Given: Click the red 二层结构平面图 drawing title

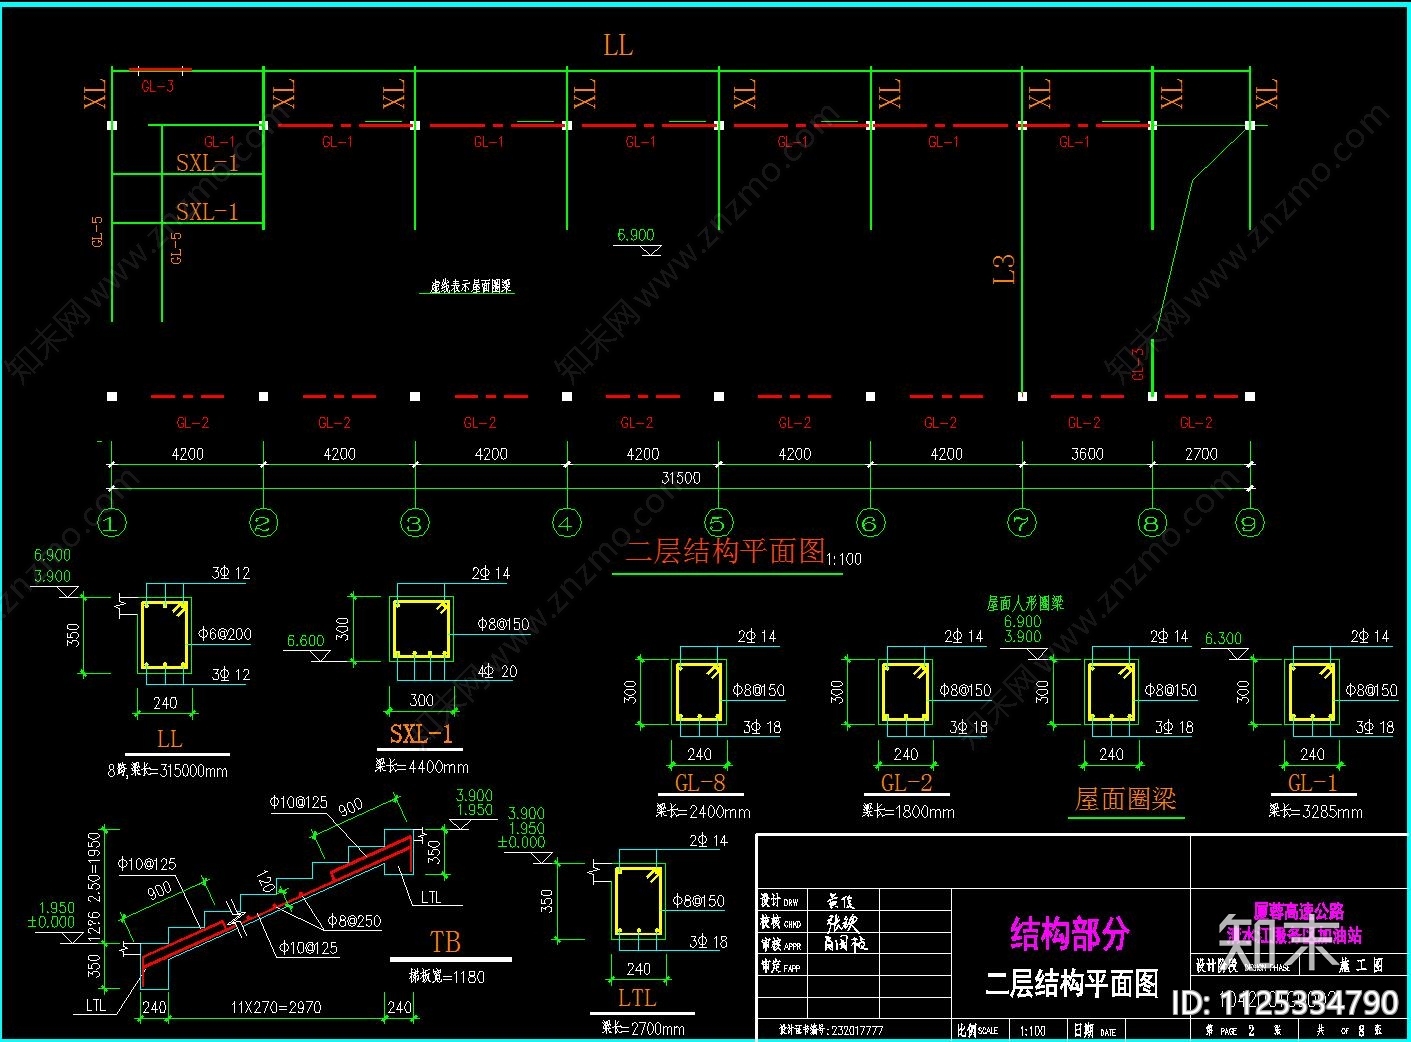Looking at the screenshot, I should [x=726, y=552].
